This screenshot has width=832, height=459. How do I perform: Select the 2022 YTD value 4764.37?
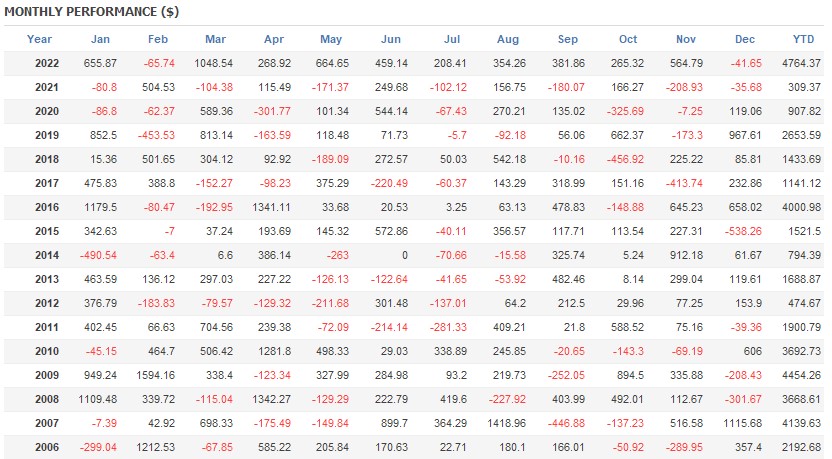801,63
